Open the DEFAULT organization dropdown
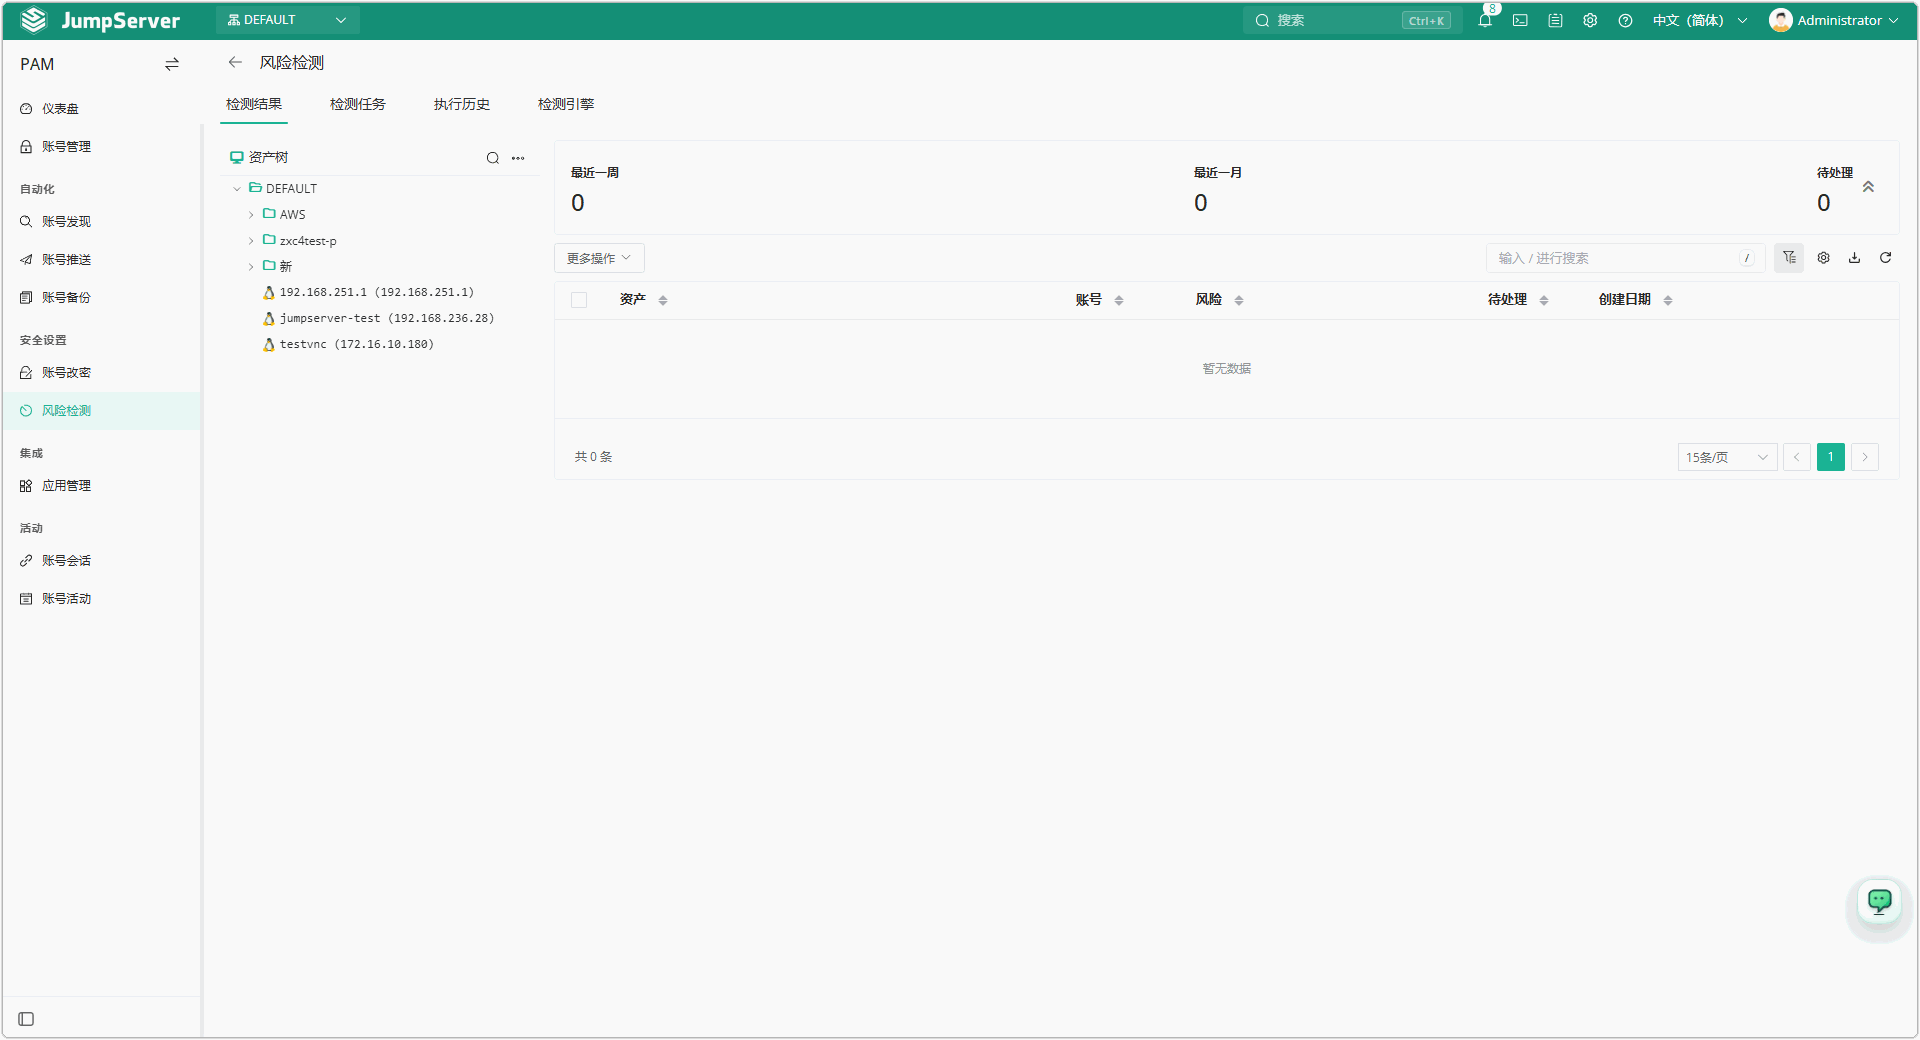1920x1040 pixels. click(x=287, y=20)
